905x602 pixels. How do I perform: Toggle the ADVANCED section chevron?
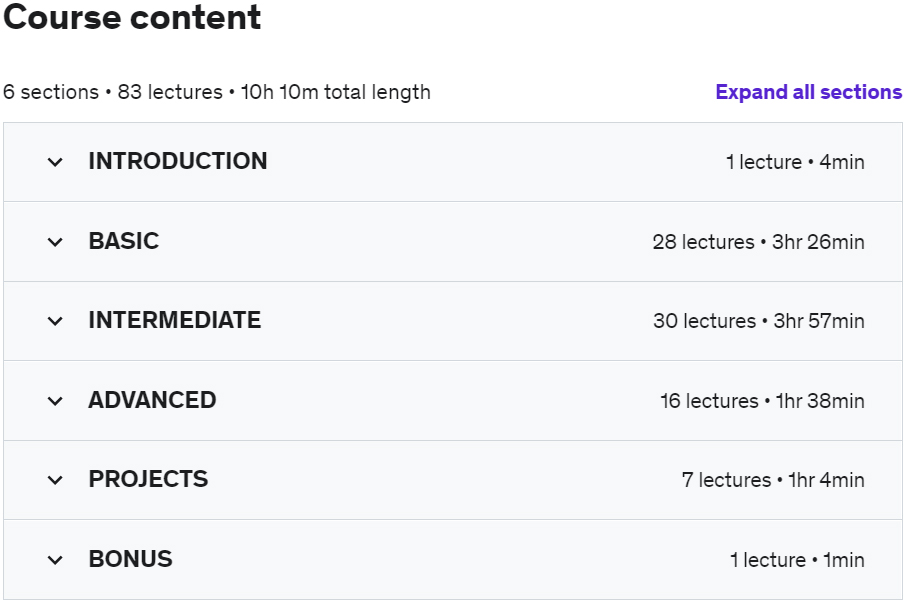pos(55,401)
